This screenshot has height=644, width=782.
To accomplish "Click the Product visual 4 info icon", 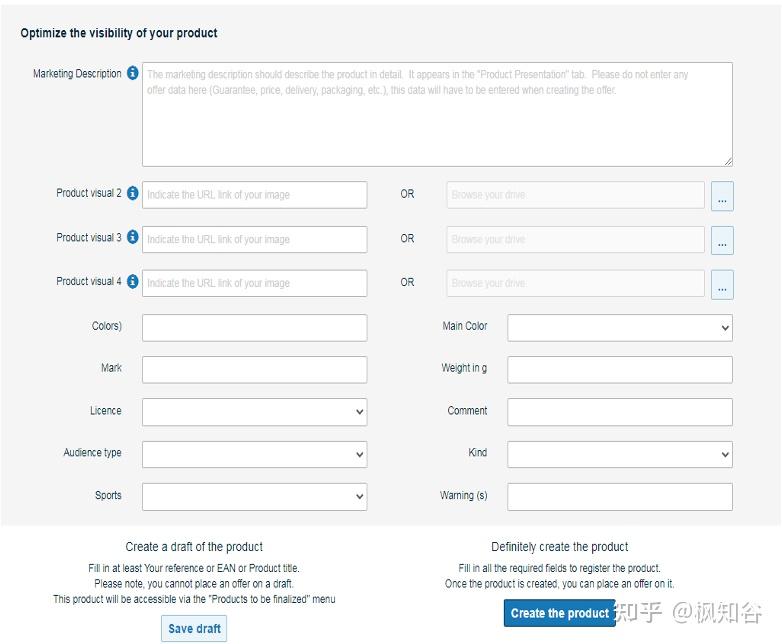I will click(133, 282).
